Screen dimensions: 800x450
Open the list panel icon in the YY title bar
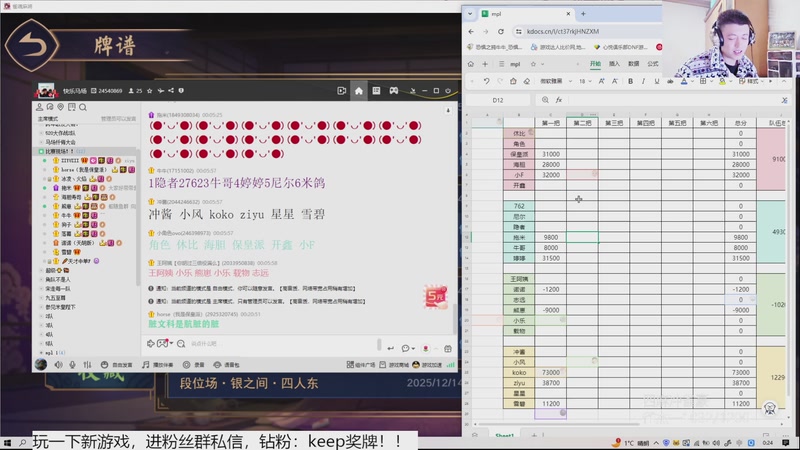point(376,91)
